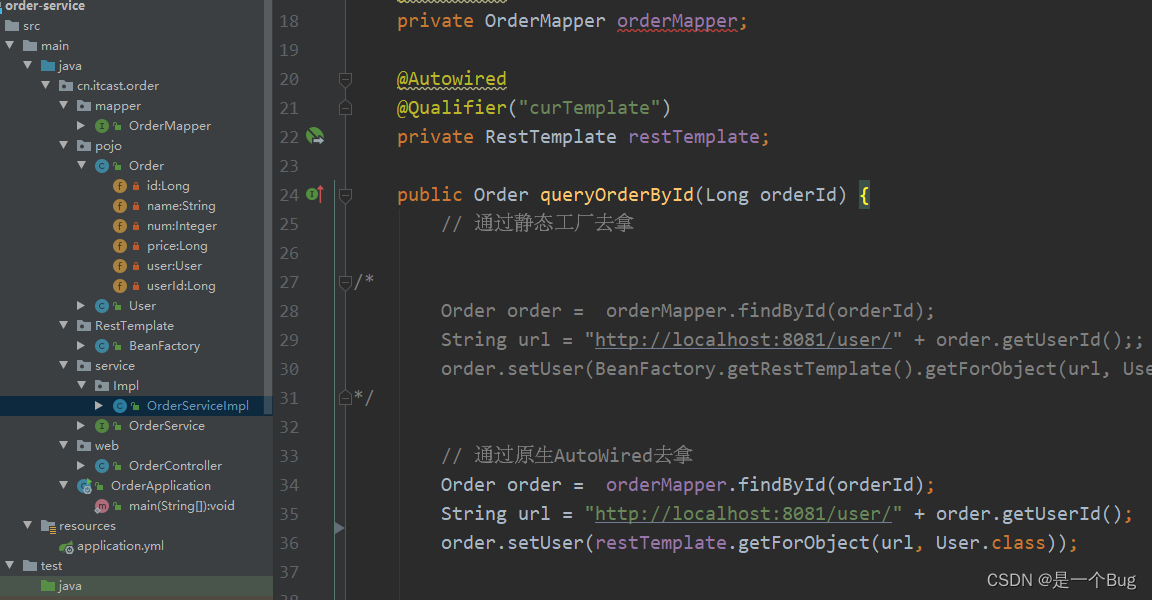Click the field icon beside num:Integer
Image resolution: width=1152 pixels, height=600 pixels.
(120, 225)
